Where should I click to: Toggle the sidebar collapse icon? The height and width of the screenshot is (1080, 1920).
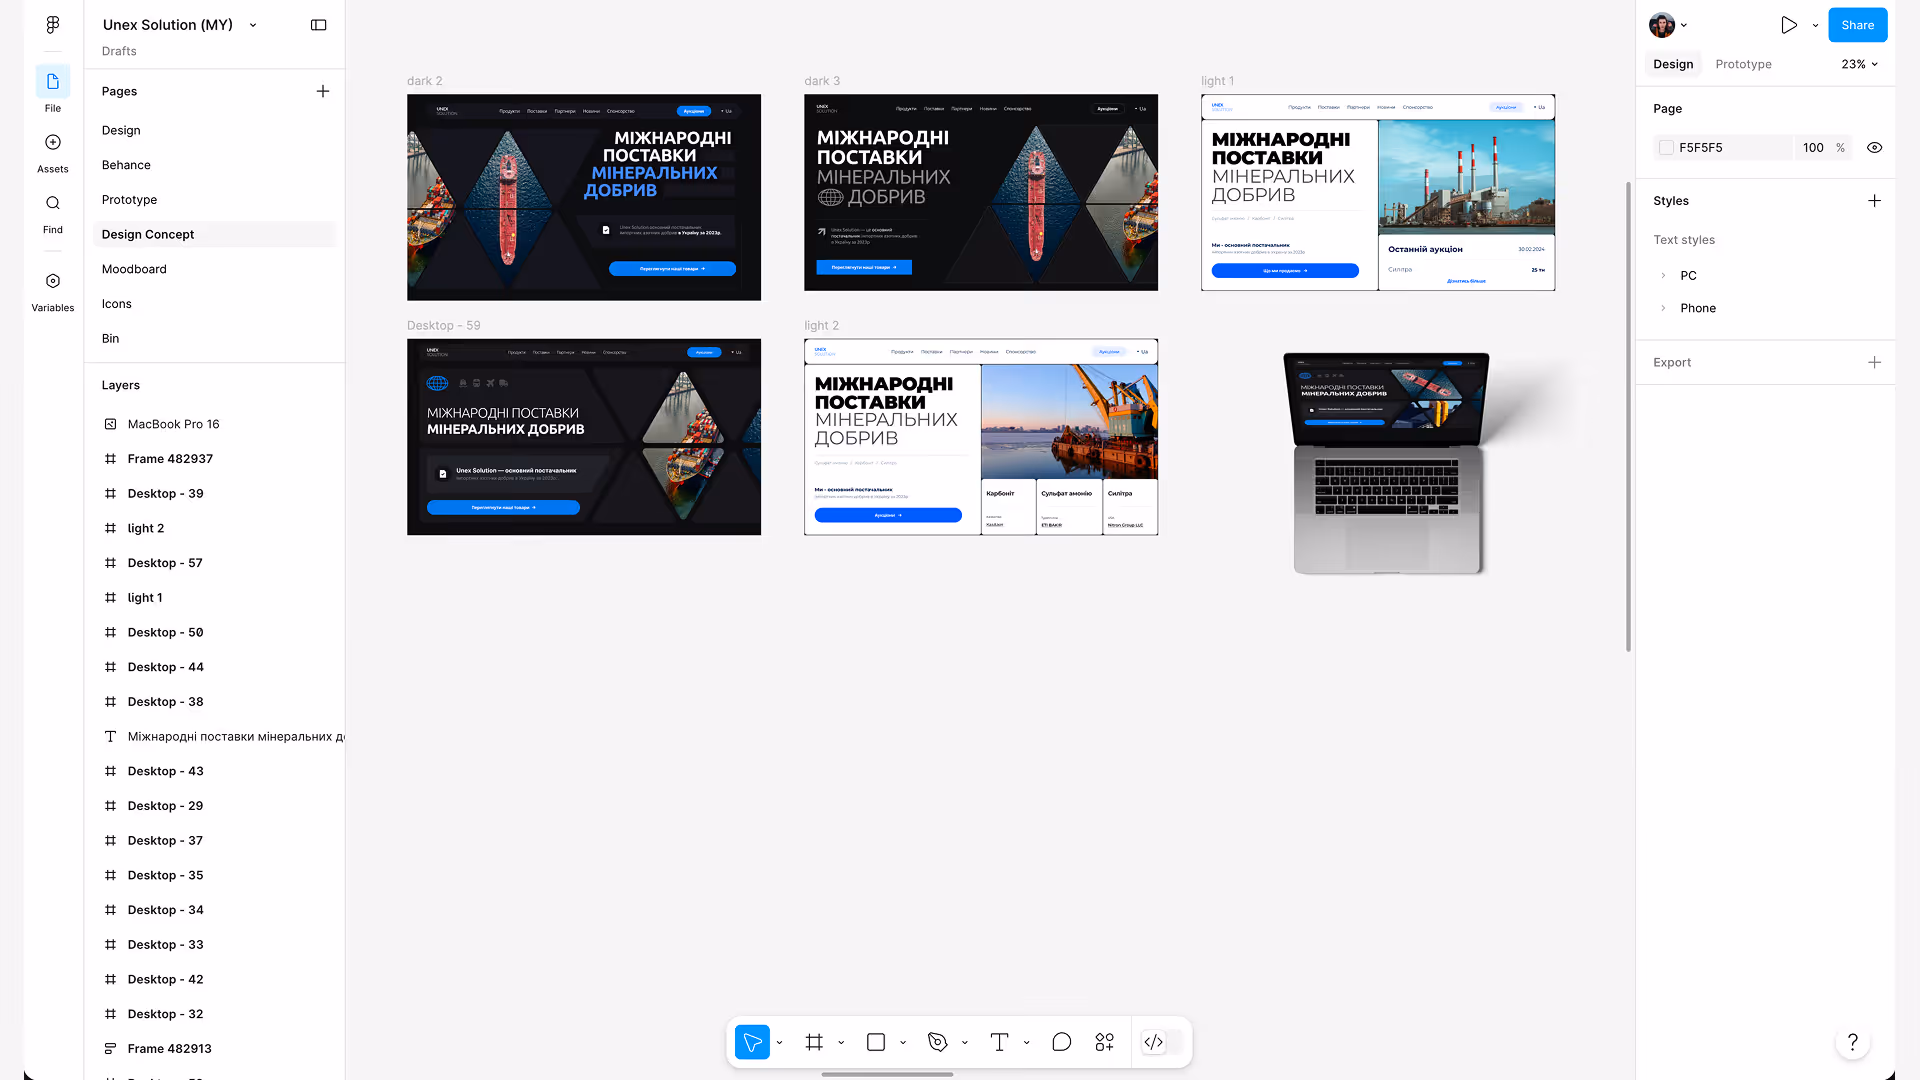pos(319,25)
